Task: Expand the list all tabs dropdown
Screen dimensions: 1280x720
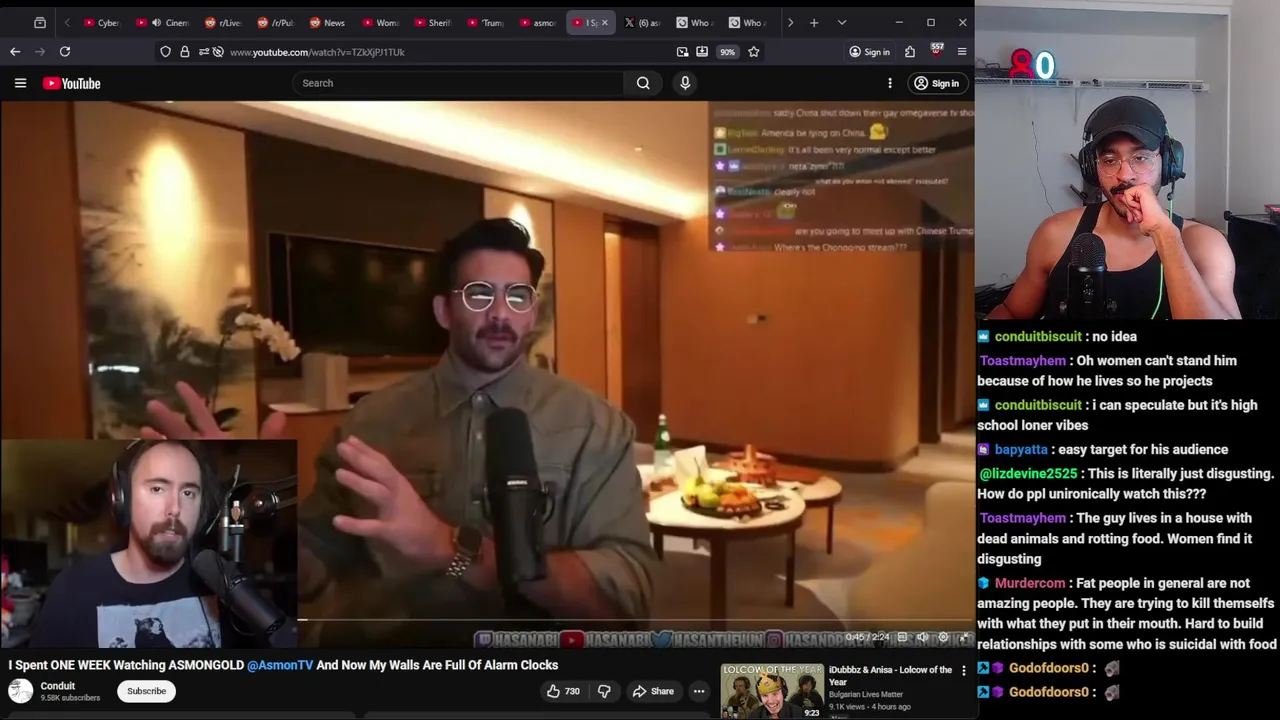Action: pos(842,22)
